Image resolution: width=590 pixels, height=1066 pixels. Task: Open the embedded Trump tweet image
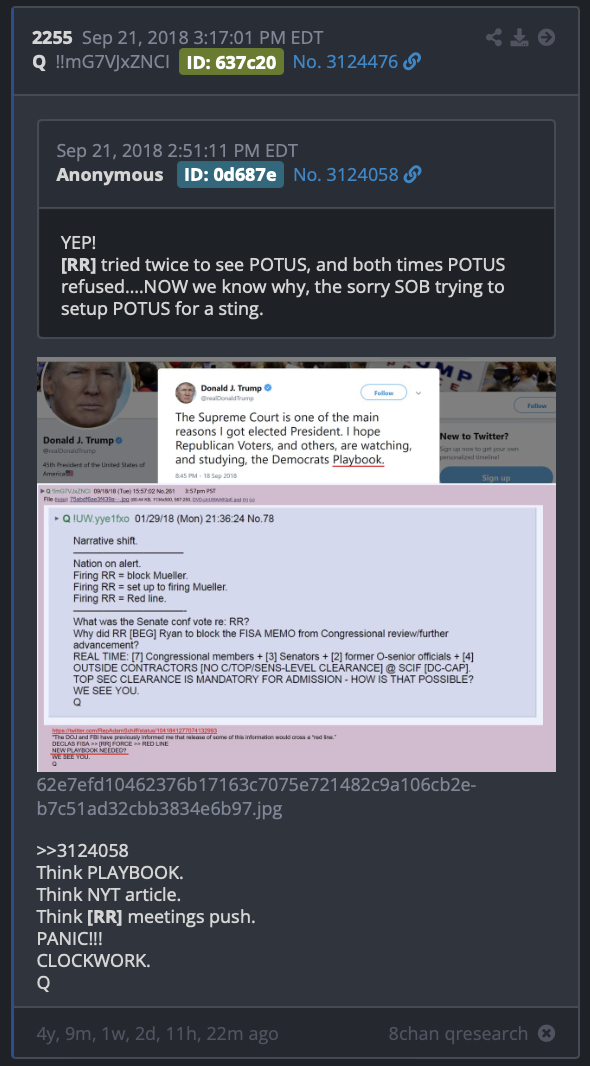coord(296,564)
